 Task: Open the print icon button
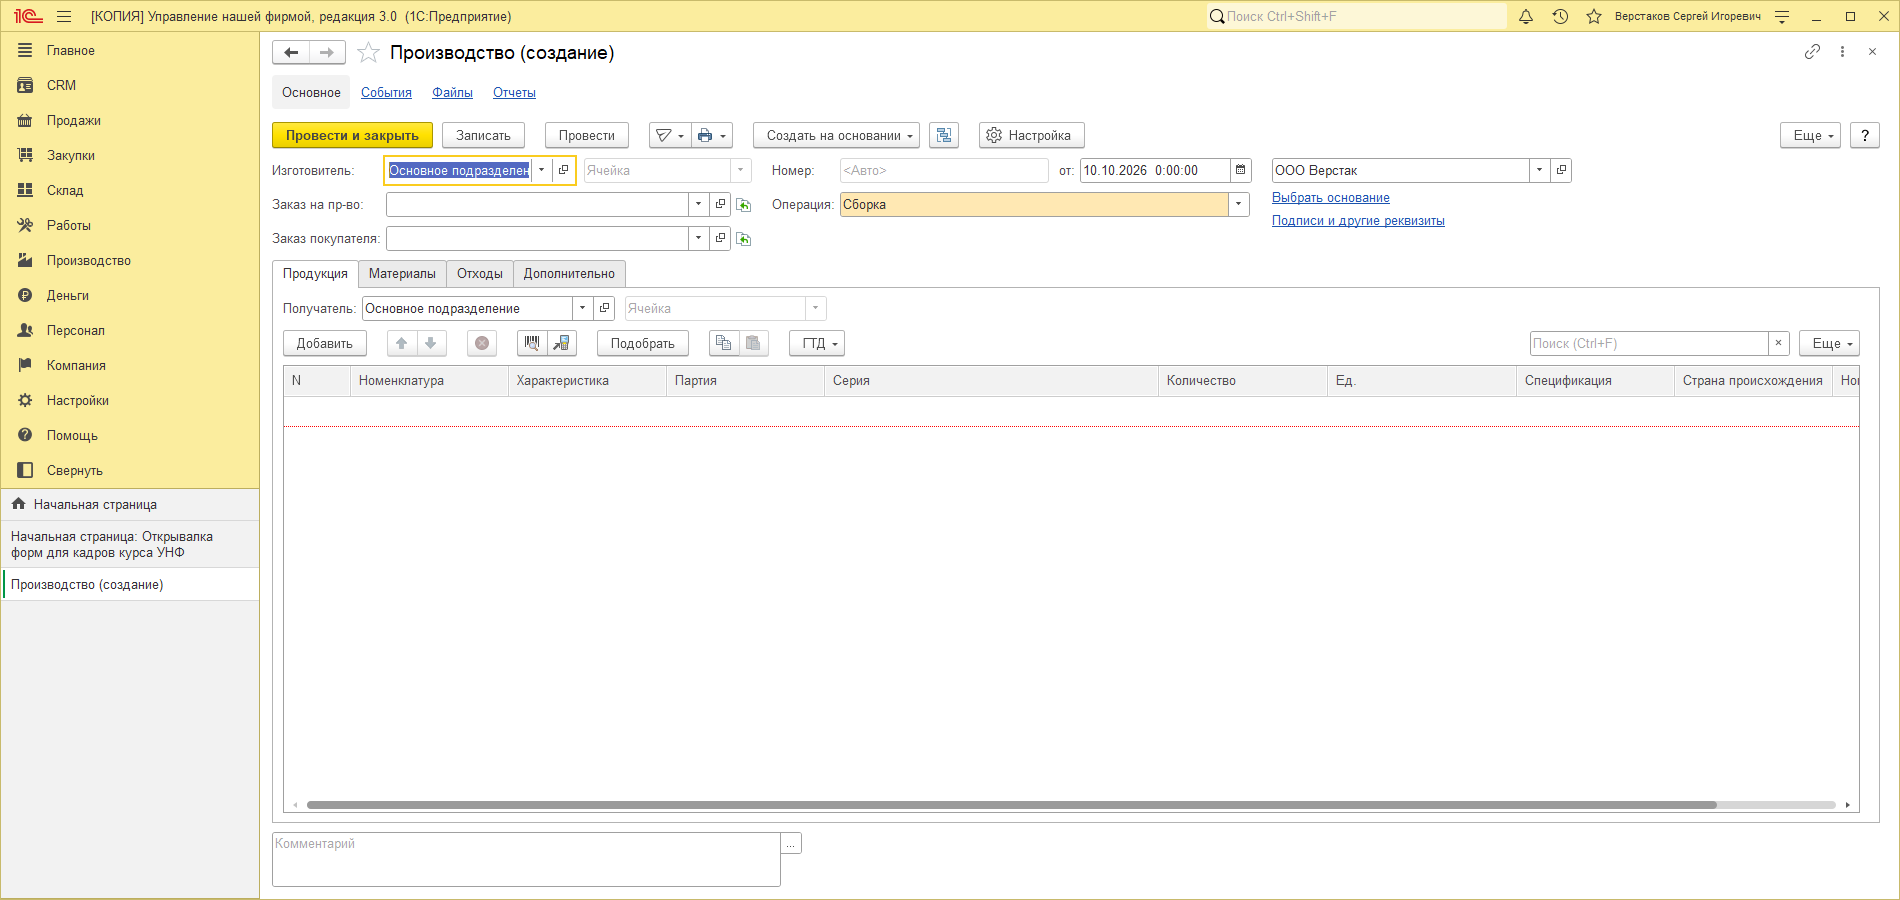pos(711,135)
